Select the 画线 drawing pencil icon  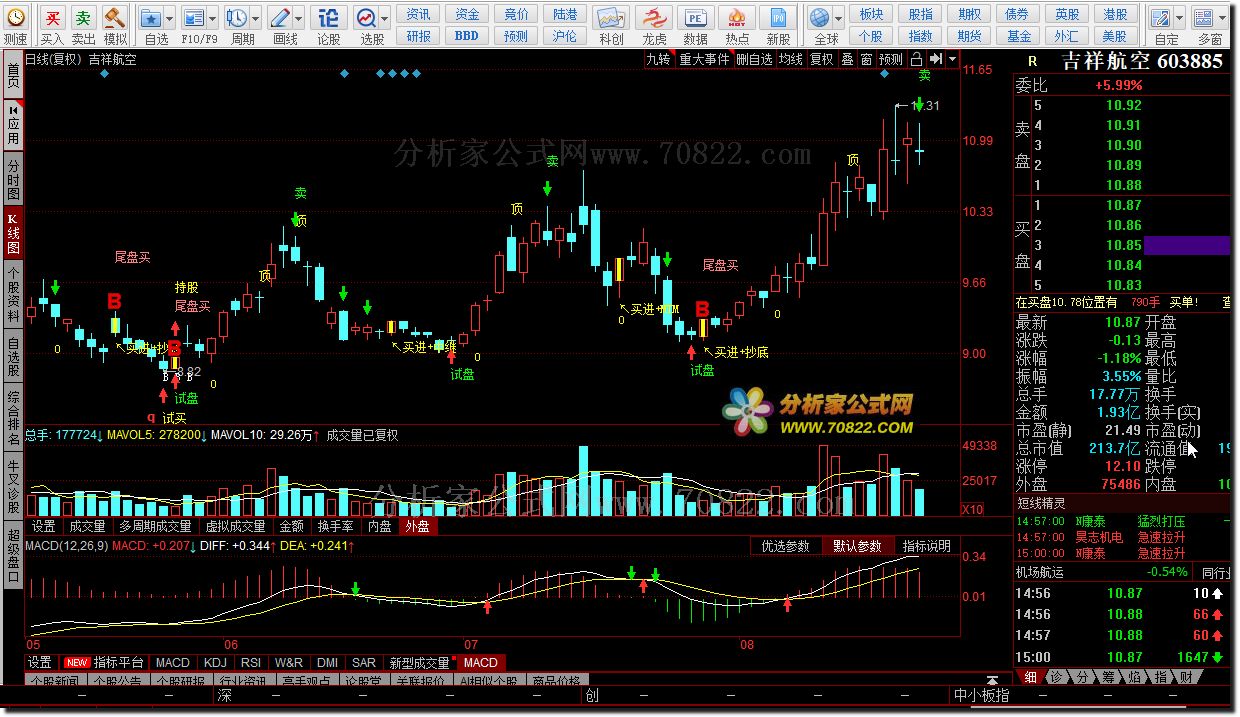click(280, 18)
